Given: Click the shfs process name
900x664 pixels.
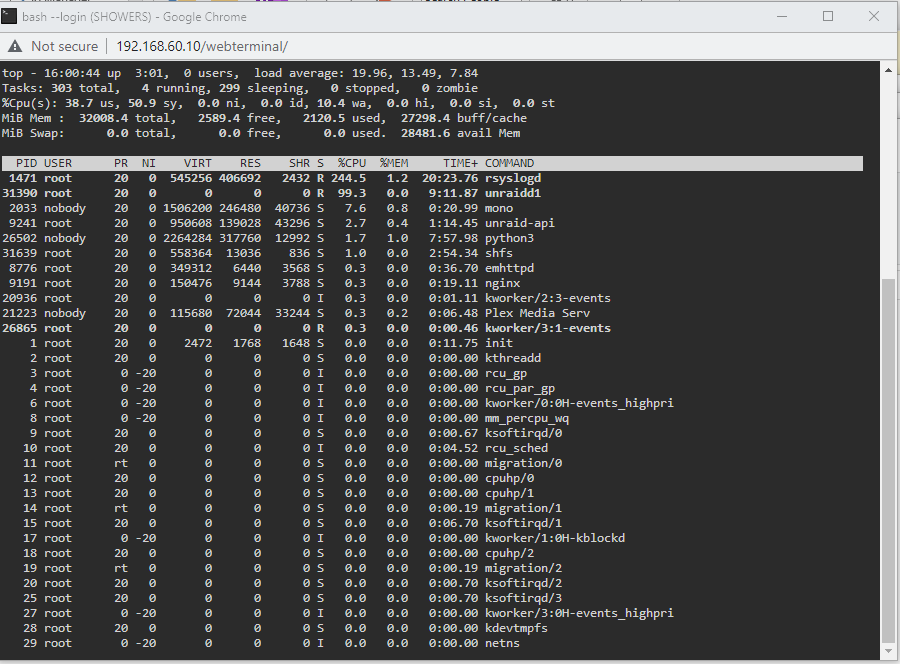Looking at the screenshot, I should pyautogui.click(x=499, y=253).
